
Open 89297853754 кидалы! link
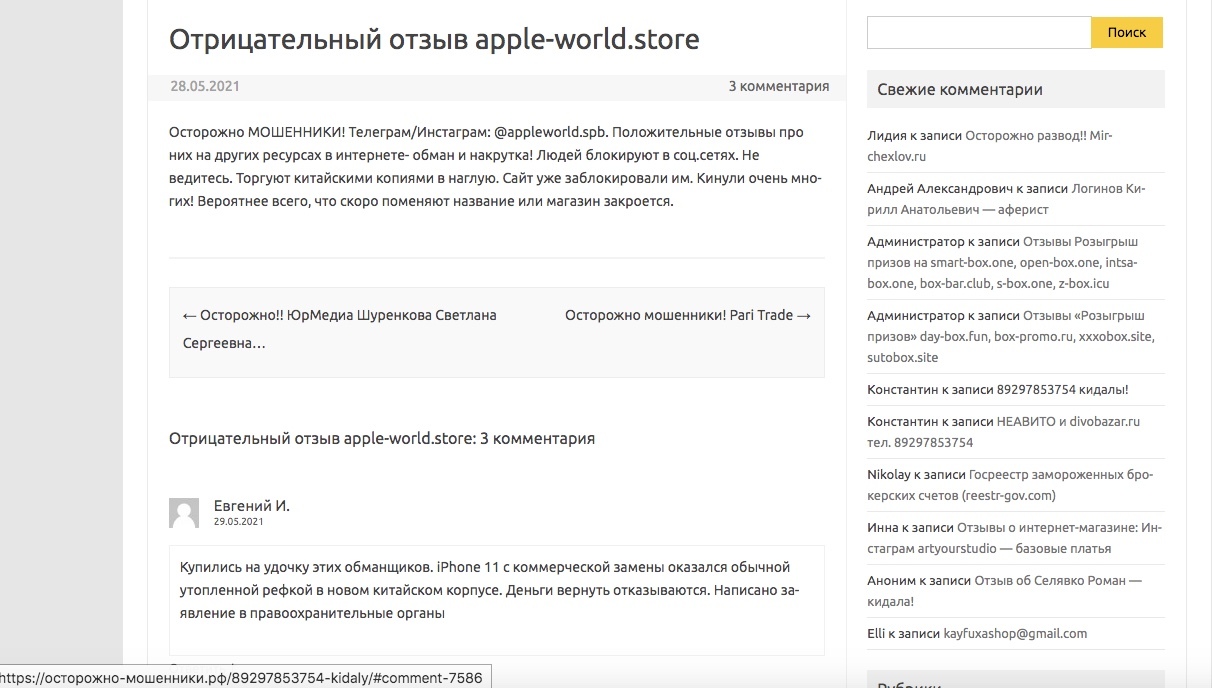coord(1062,390)
